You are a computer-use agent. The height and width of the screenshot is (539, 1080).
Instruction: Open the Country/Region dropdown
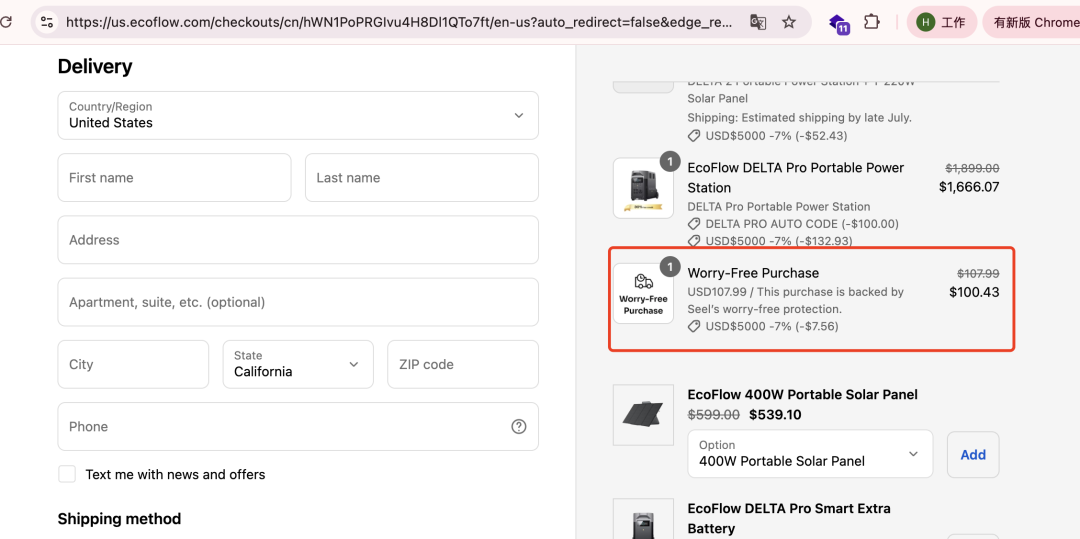[x=298, y=115]
